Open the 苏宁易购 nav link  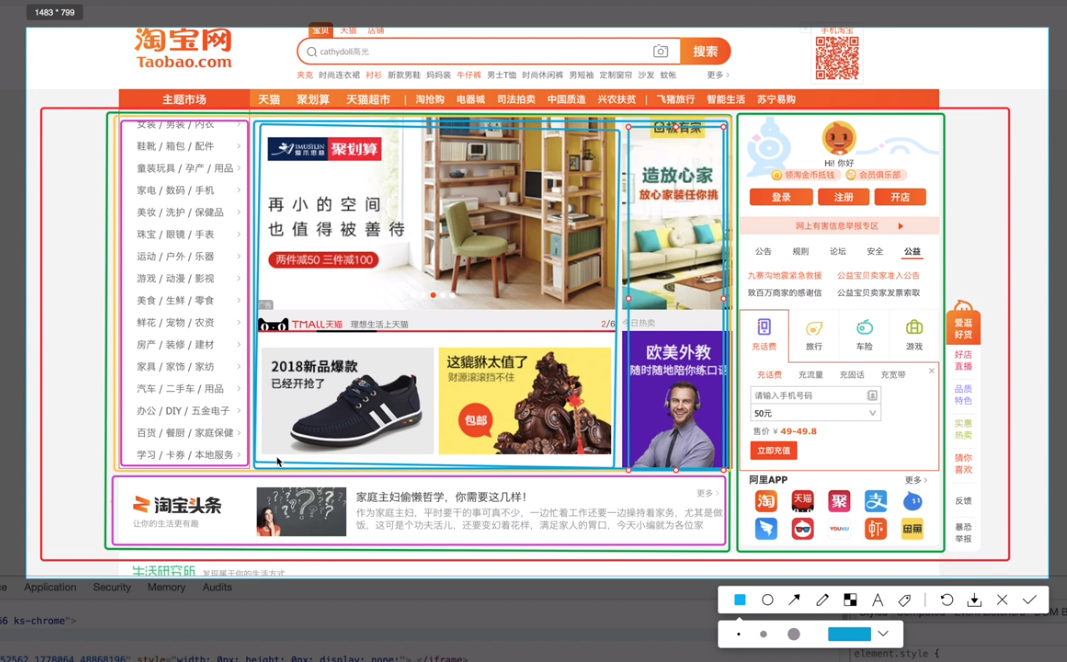(x=776, y=99)
